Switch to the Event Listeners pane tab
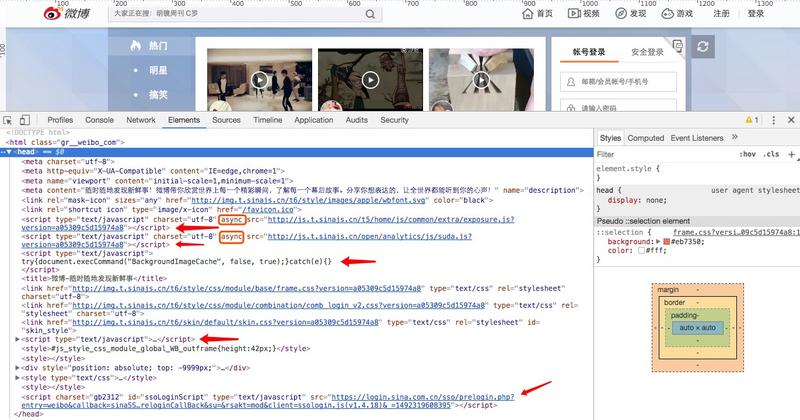800x420 pixels. [x=697, y=138]
